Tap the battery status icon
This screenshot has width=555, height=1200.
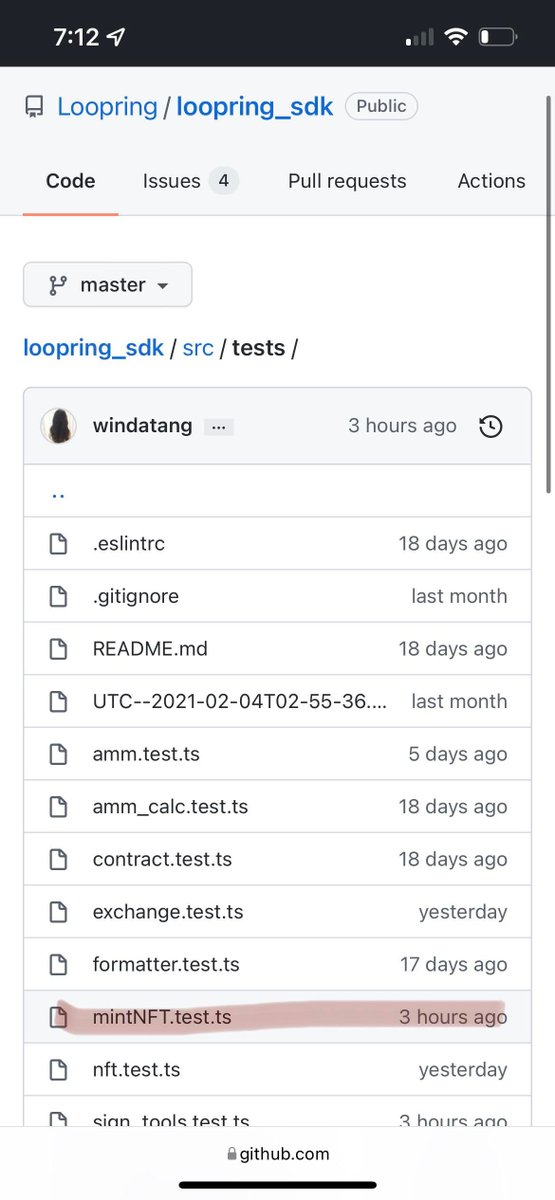[x=498, y=37]
